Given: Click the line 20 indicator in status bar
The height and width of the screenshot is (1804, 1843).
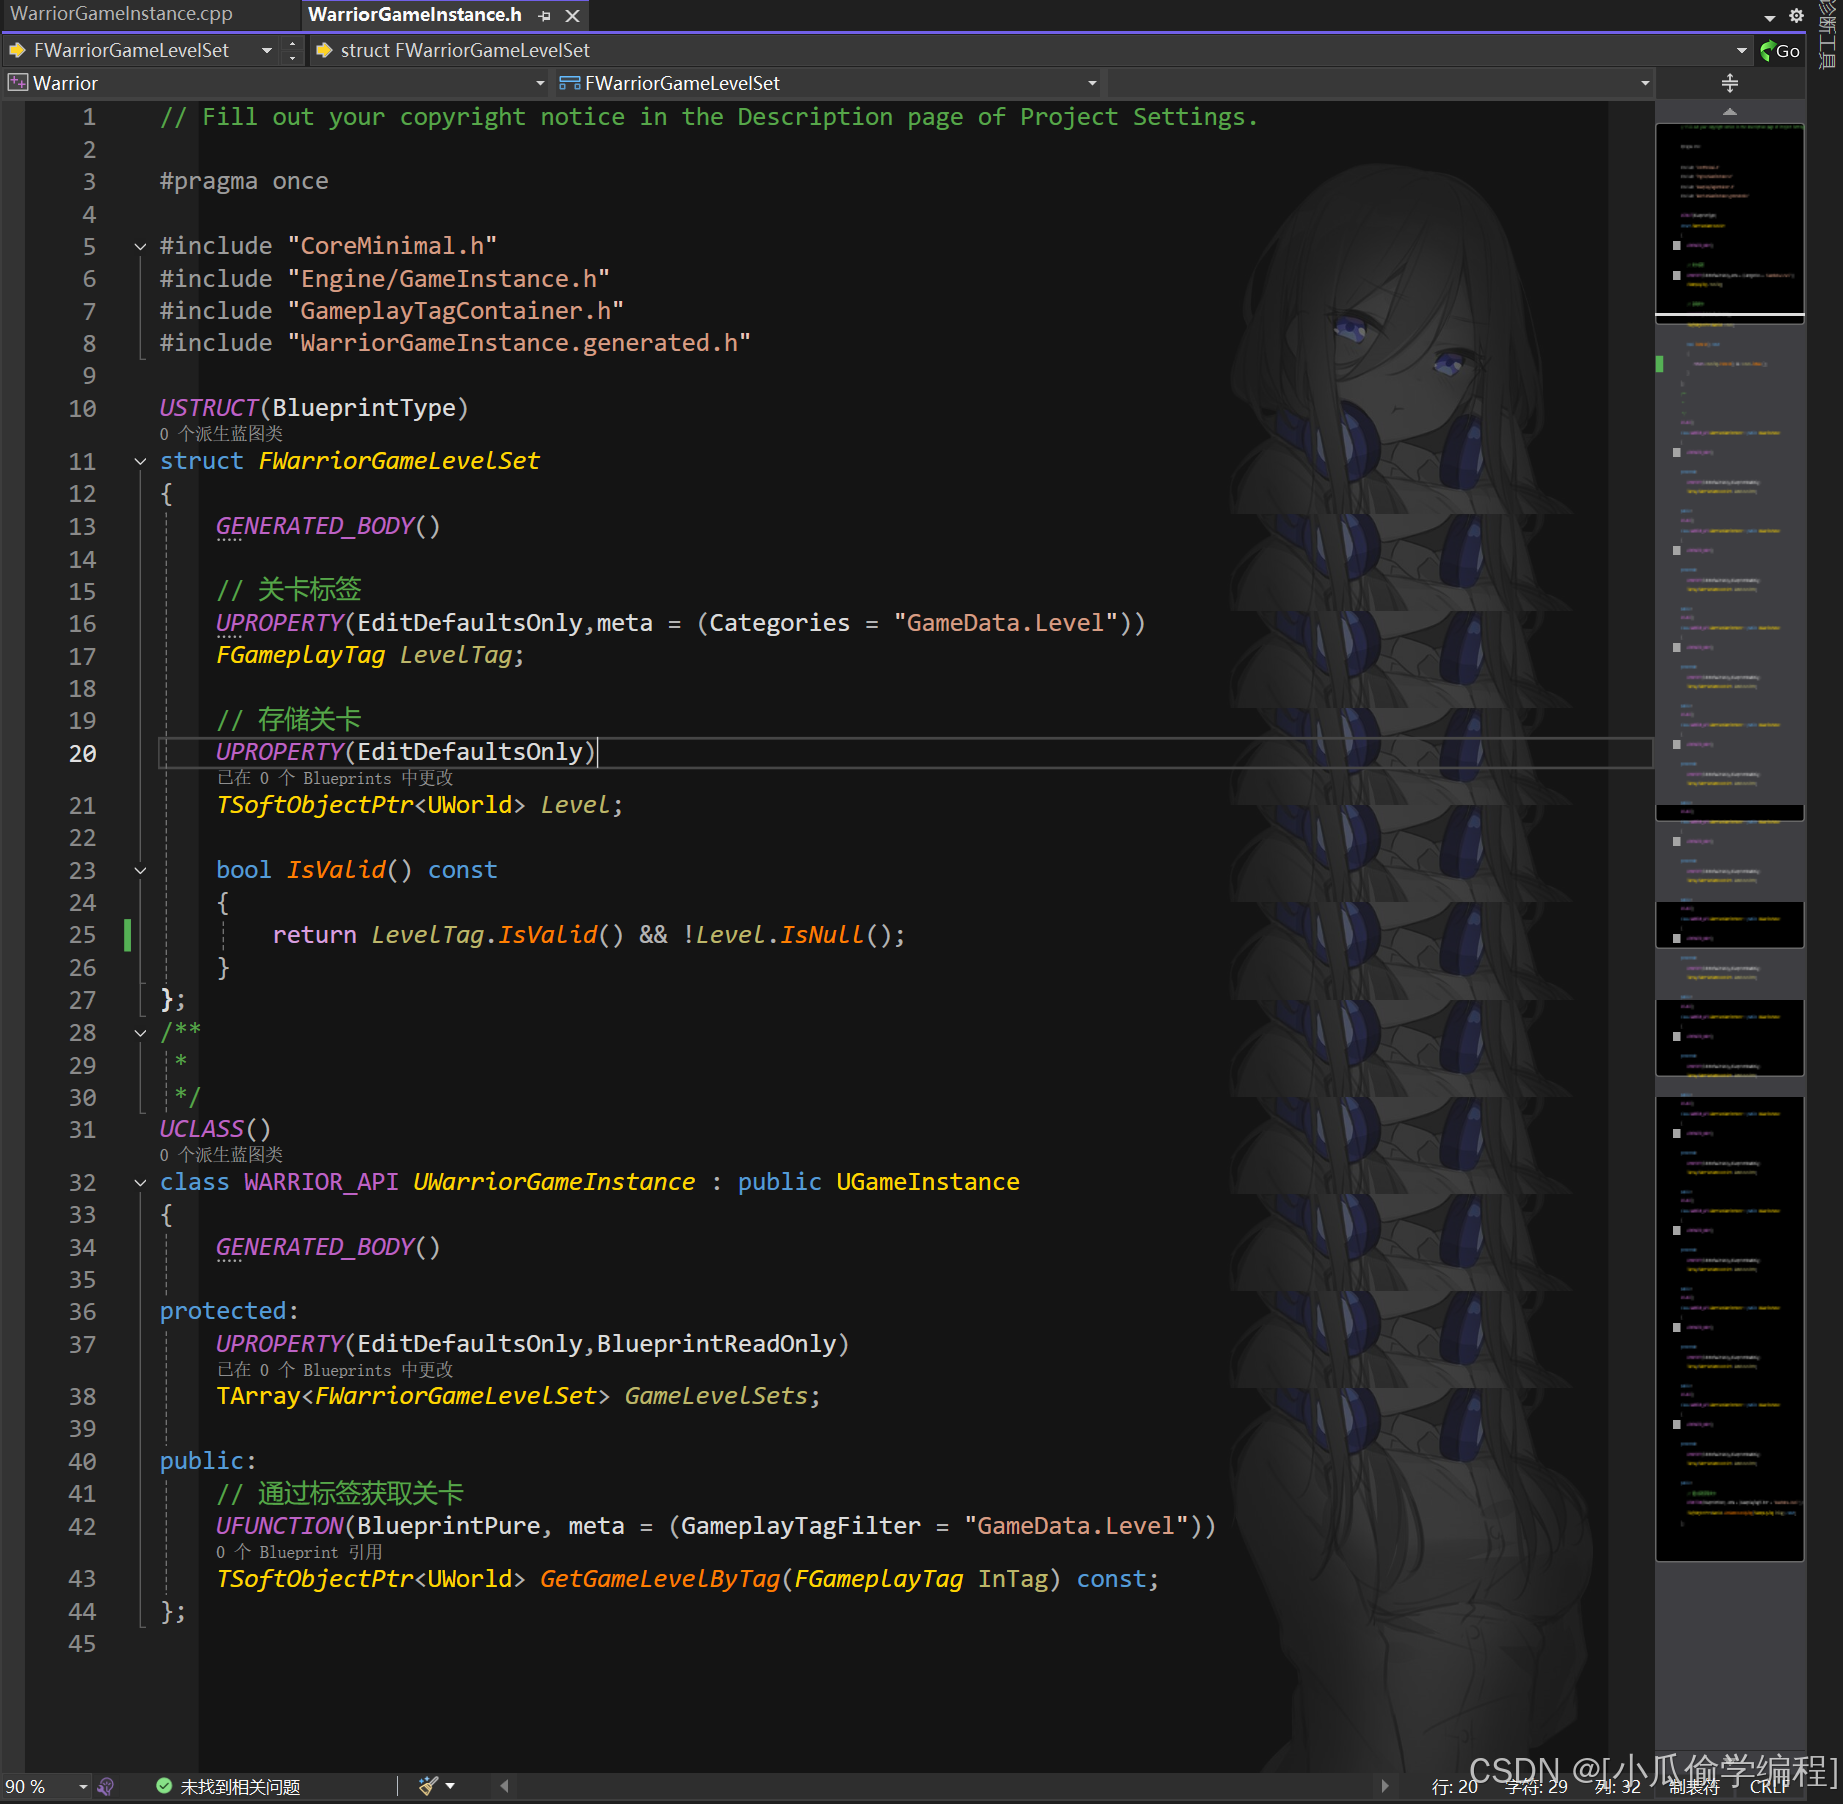Looking at the screenshot, I should click(1454, 1786).
